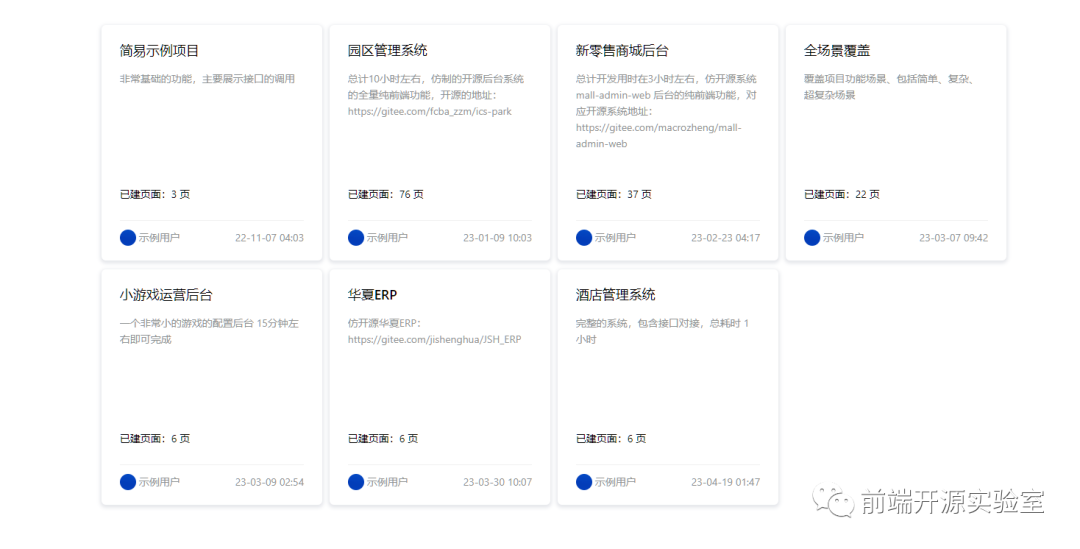Click the timestamp 23-04-19 01:47
Viewport: 1080px width, 549px height.
pyautogui.click(x=725, y=482)
